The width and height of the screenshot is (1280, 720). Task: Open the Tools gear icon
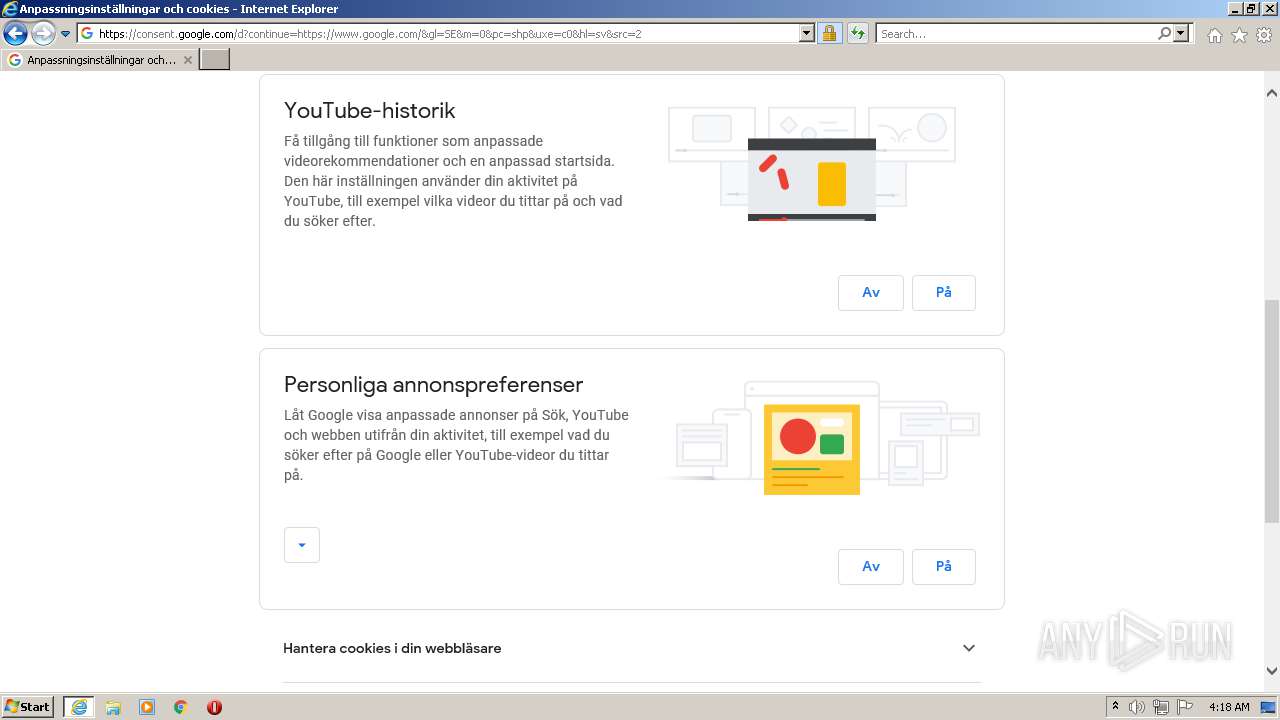pyautogui.click(x=1264, y=35)
